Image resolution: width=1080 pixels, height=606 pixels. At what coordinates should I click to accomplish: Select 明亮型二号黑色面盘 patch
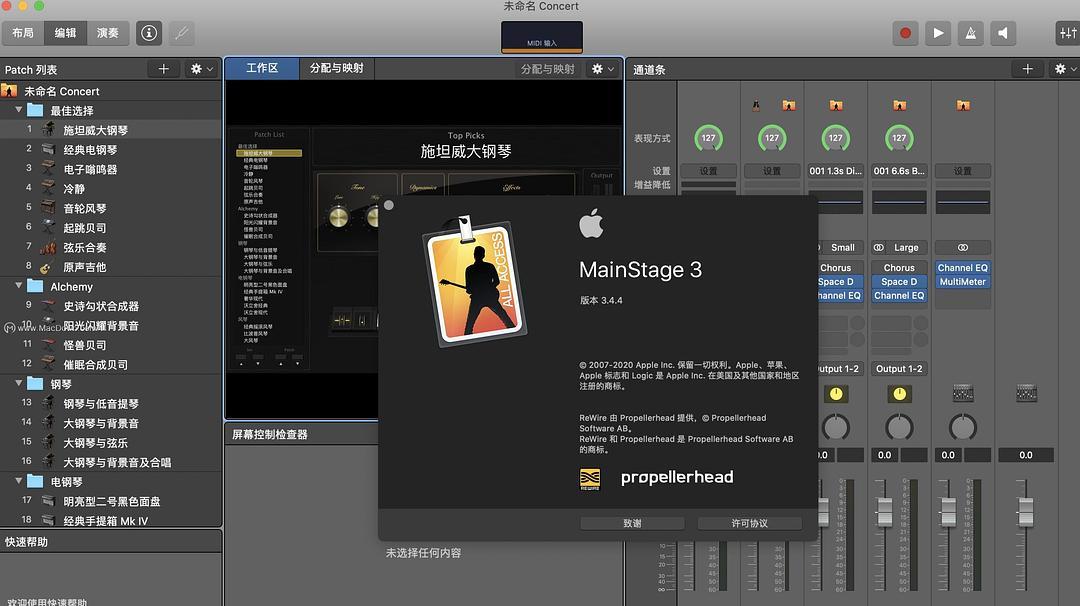tap(111, 501)
